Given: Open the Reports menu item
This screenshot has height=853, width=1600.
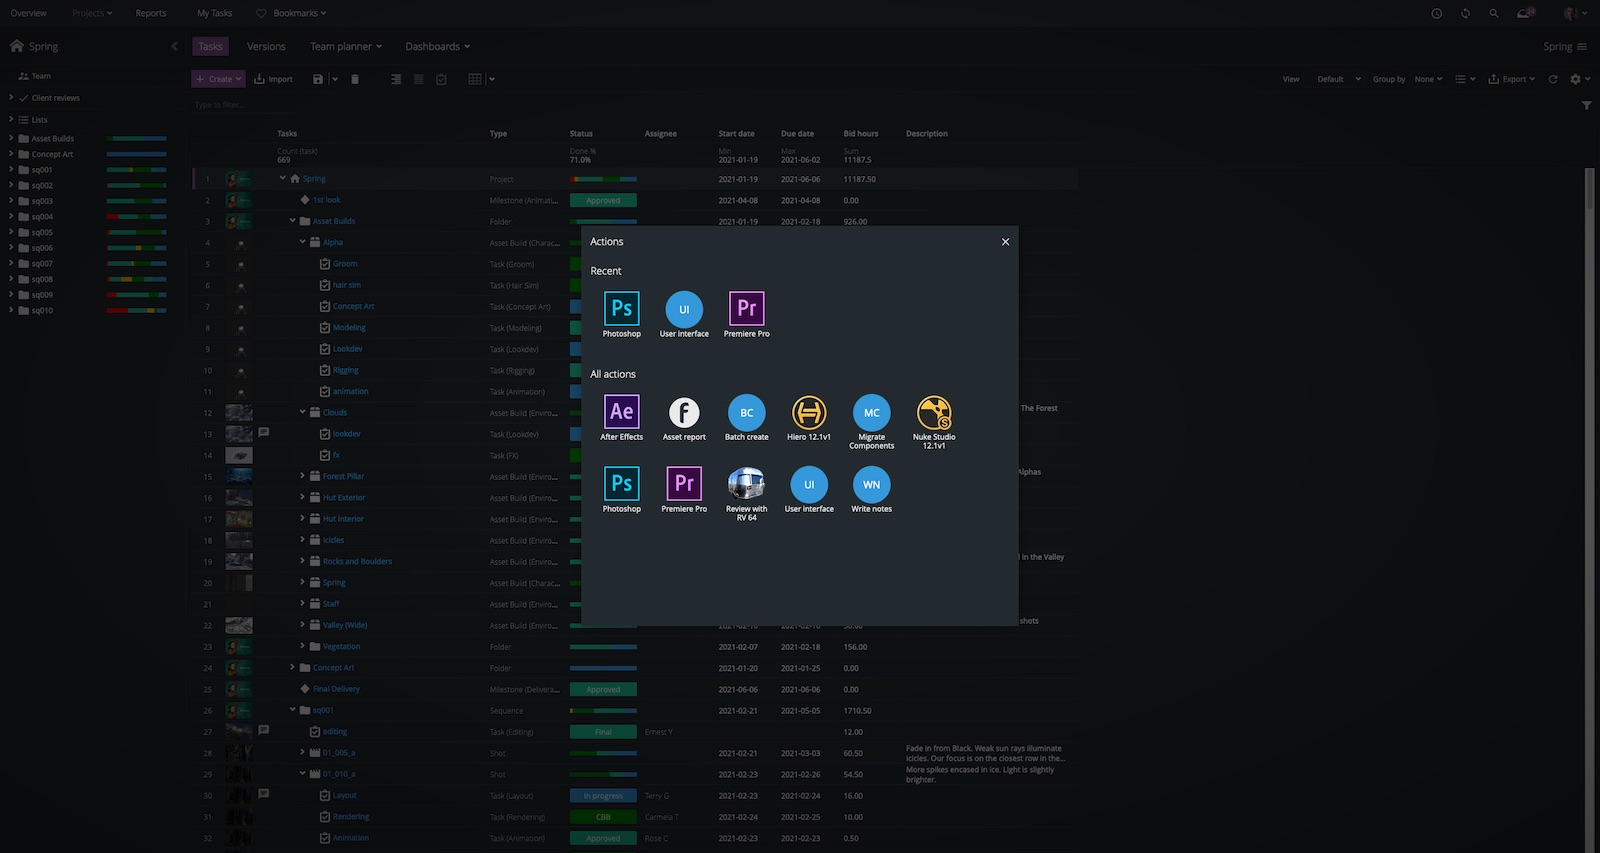Looking at the screenshot, I should pos(151,13).
